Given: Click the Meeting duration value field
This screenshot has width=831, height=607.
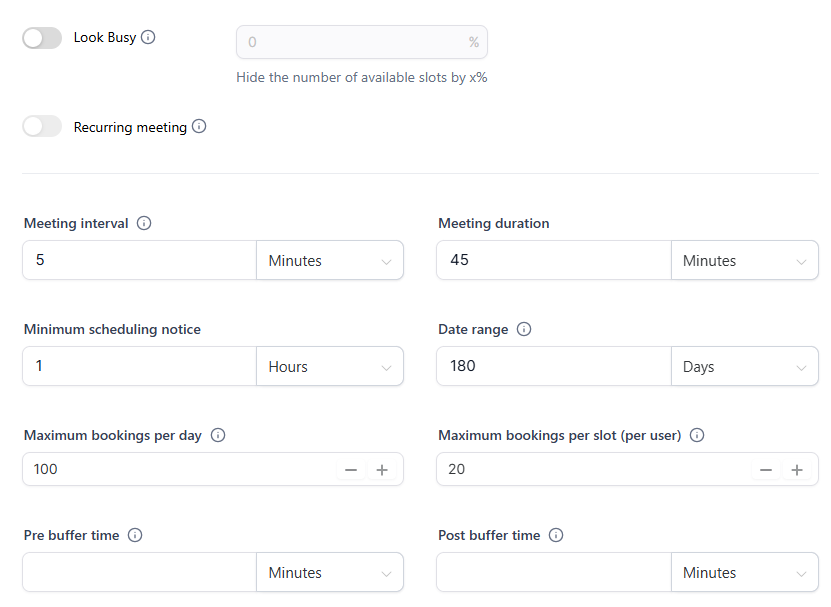Looking at the screenshot, I should point(554,260).
